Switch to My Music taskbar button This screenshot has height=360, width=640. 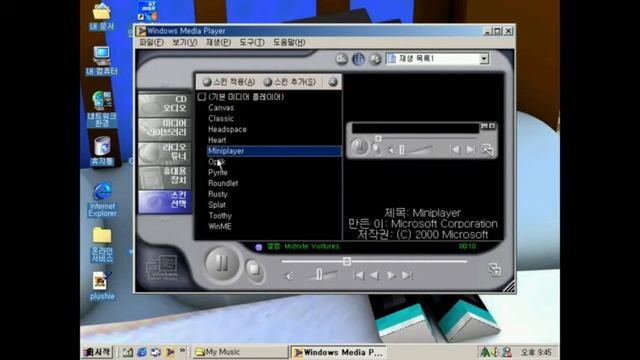point(240,352)
